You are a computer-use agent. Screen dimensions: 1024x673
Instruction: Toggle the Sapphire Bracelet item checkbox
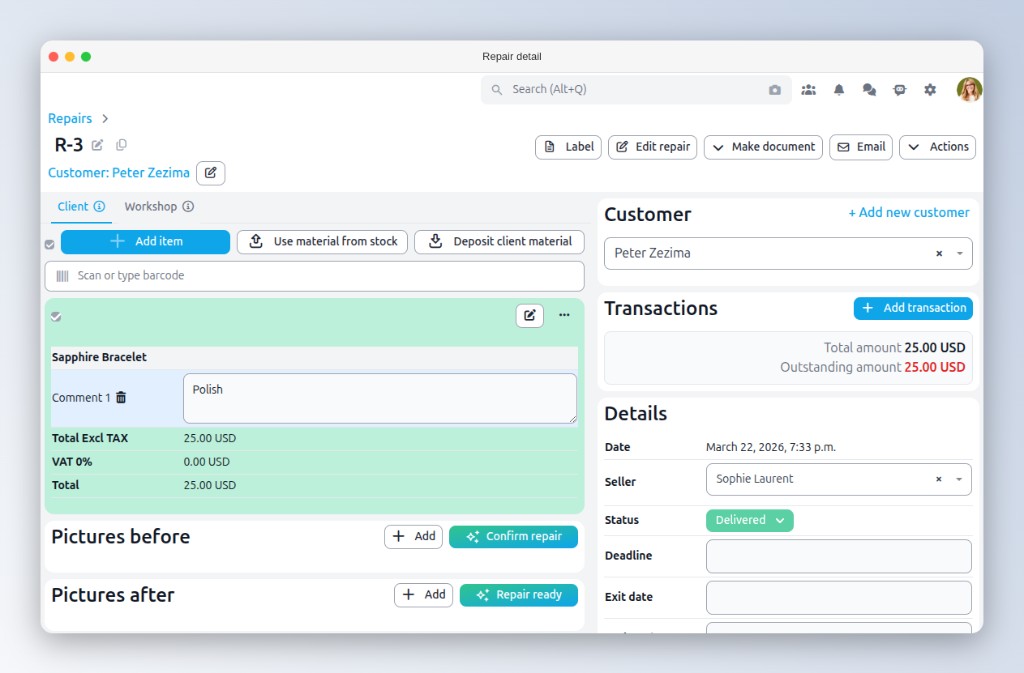point(56,316)
